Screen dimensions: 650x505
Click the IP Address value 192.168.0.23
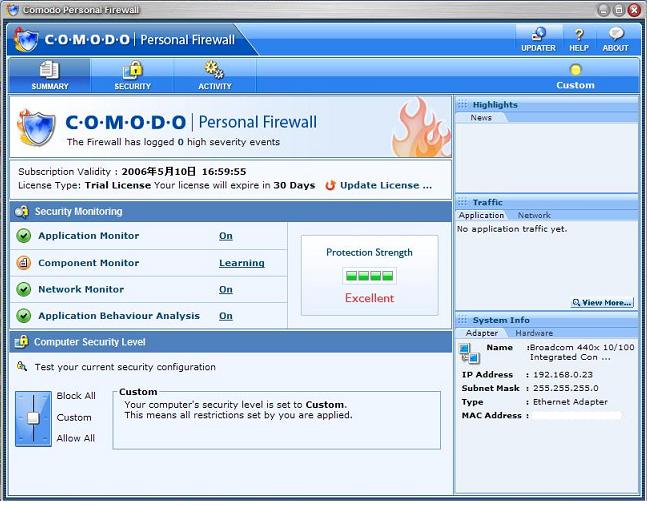click(565, 376)
